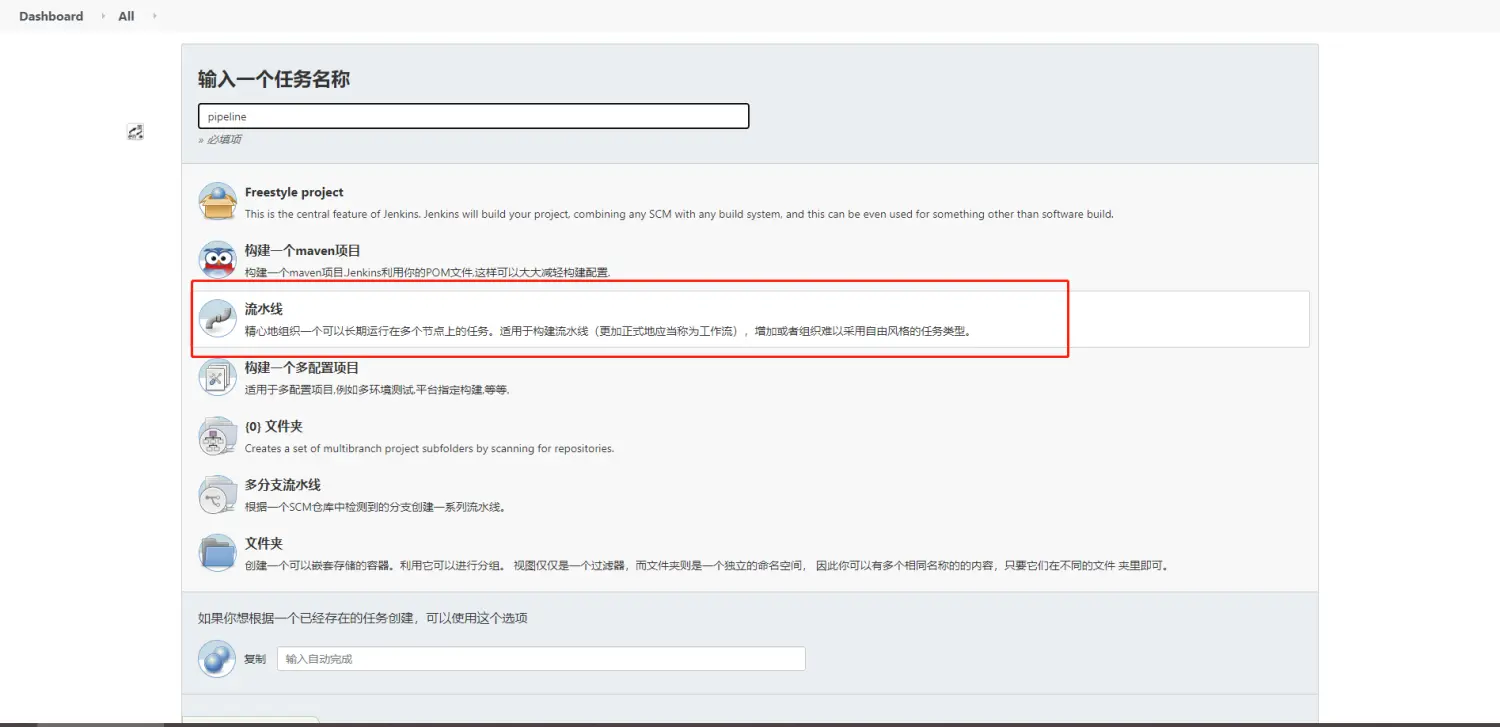1500x727 pixels.
Task: Click the {0} 文件夹 organization folder icon
Action: coord(217,436)
